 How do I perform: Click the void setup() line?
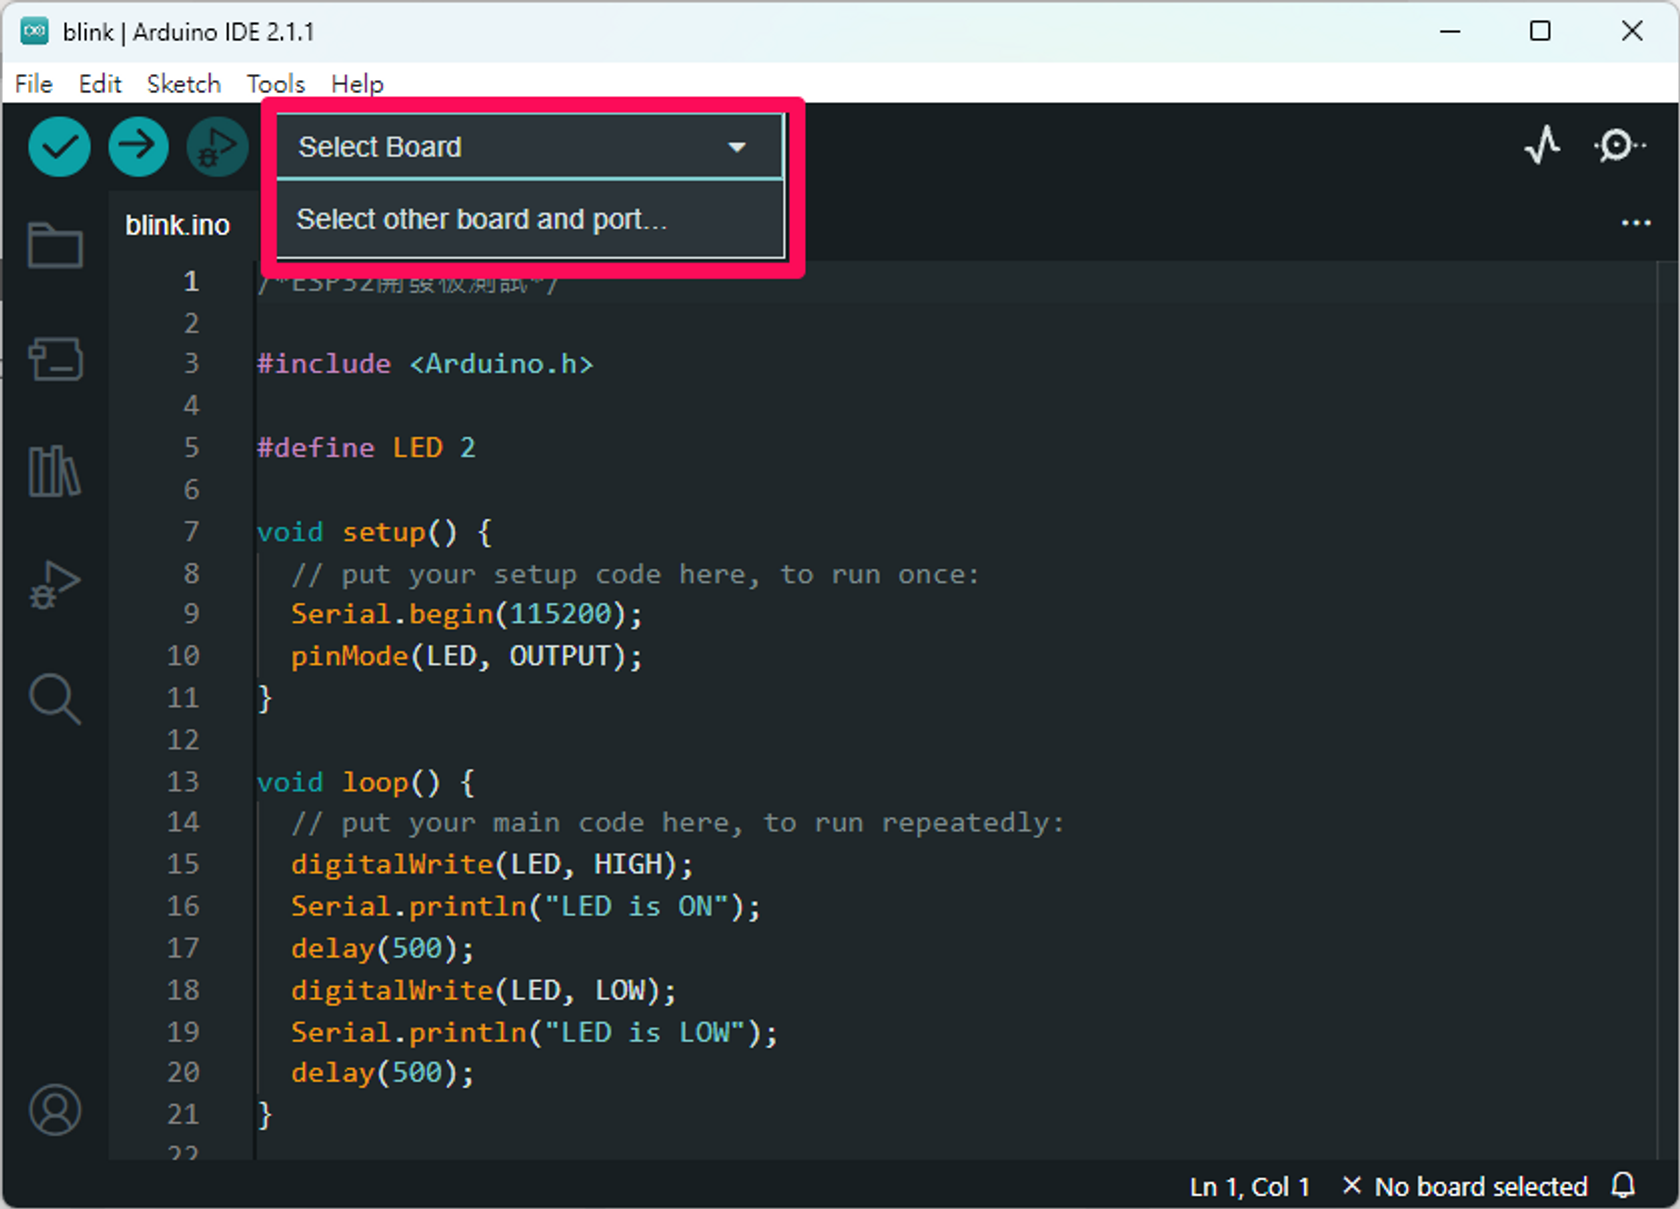[x=374, y=531]
